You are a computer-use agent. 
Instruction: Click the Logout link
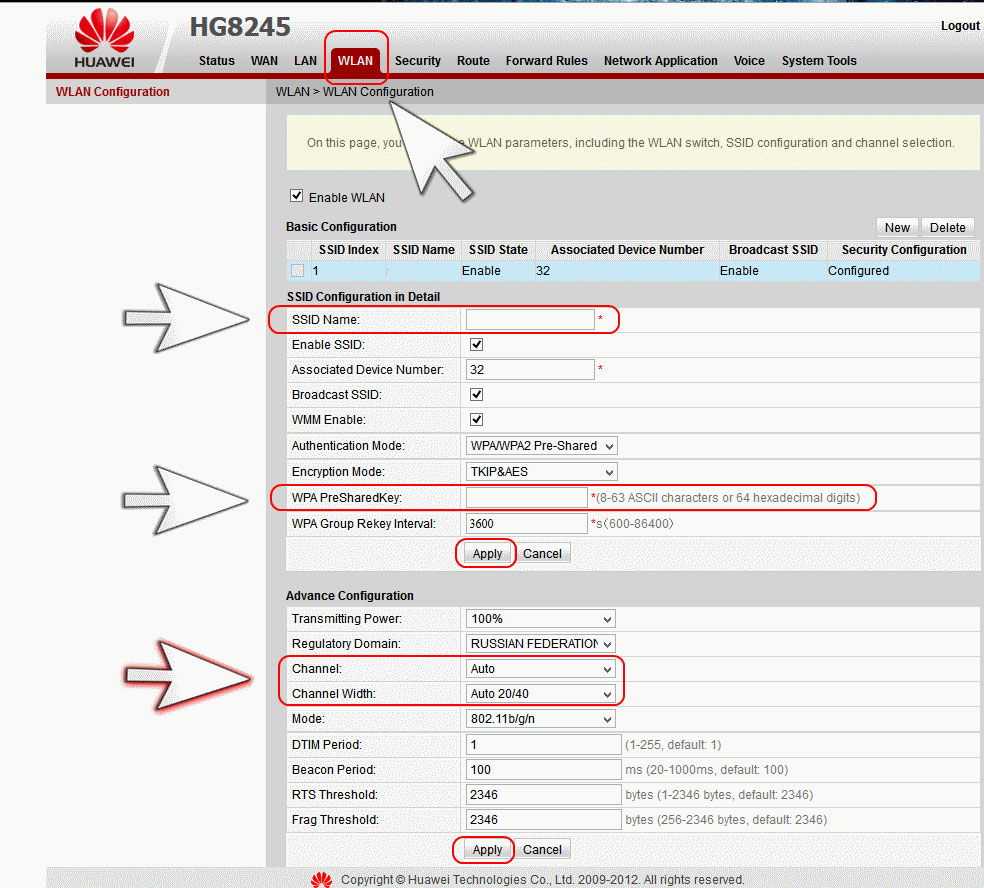point(960,26)
